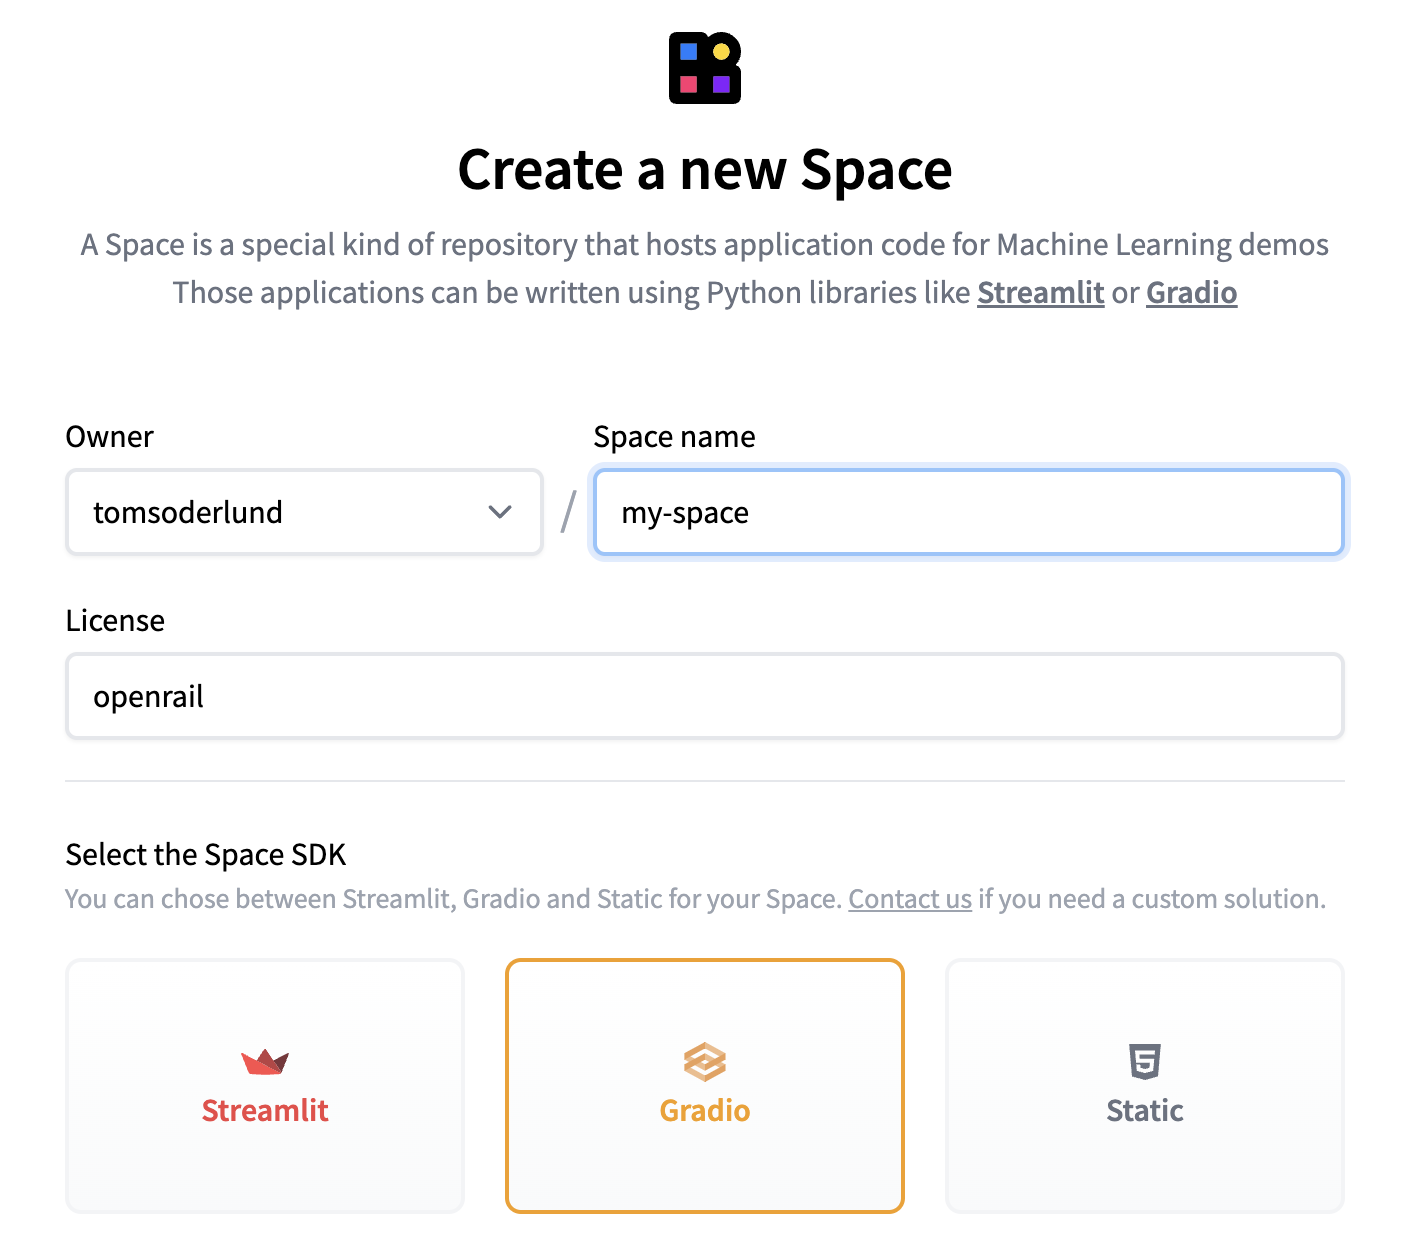Select Streamlit as the Space SDK
The height and width of the screenshot is (1258, 1426).
263,1086
